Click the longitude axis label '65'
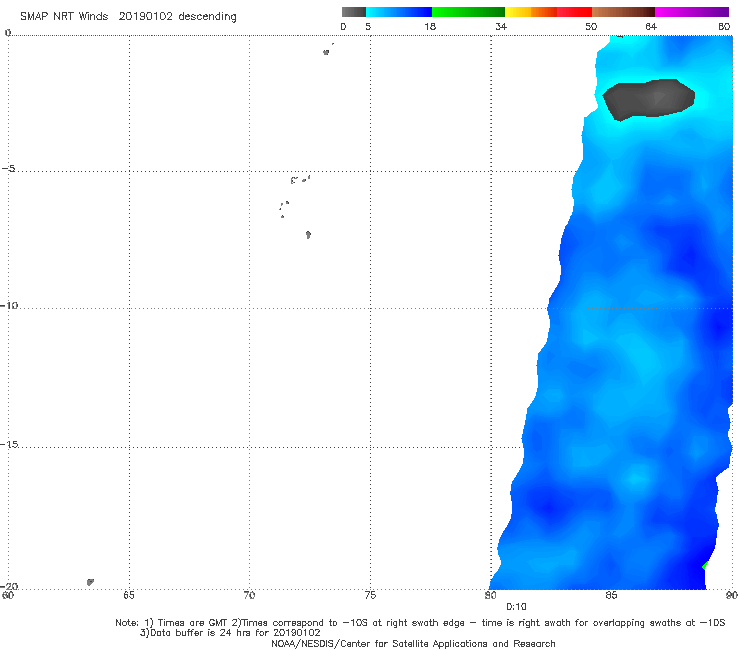The height and width of the screenshot is (650, 740). click(x=128, y=595)
